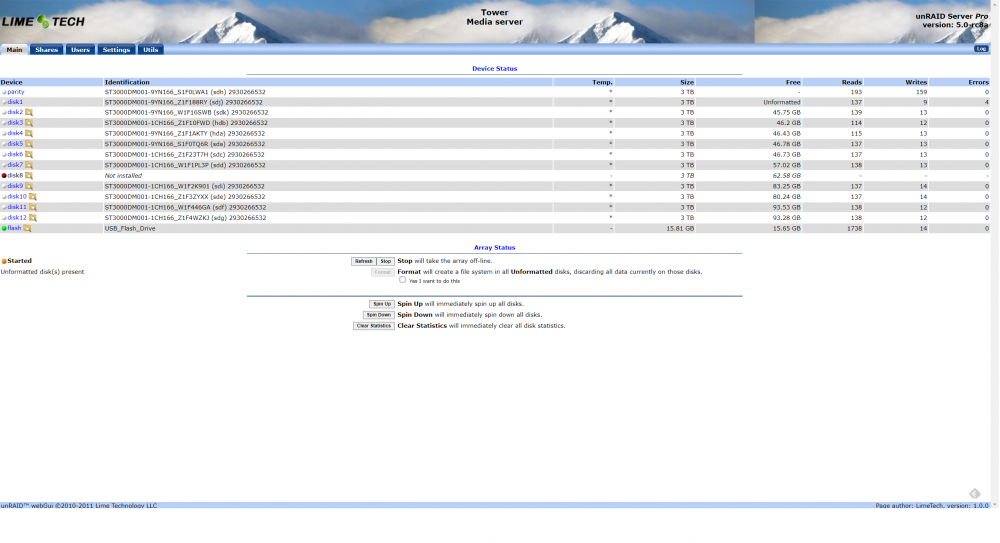Click the grey status ball beside parity
Viewport: 1000px width, 543px height.
pyautogui.click(x=4, y=92)
